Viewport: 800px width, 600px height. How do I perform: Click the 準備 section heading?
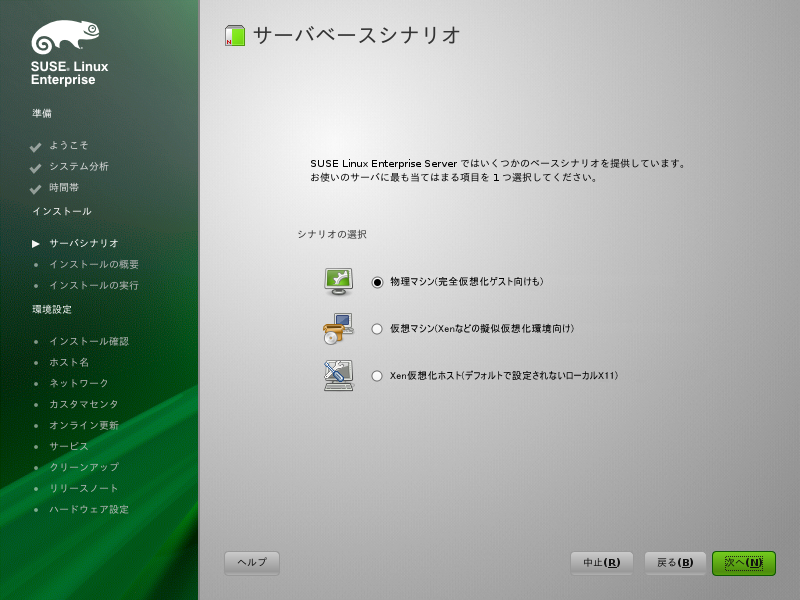(x=42, y=113)
